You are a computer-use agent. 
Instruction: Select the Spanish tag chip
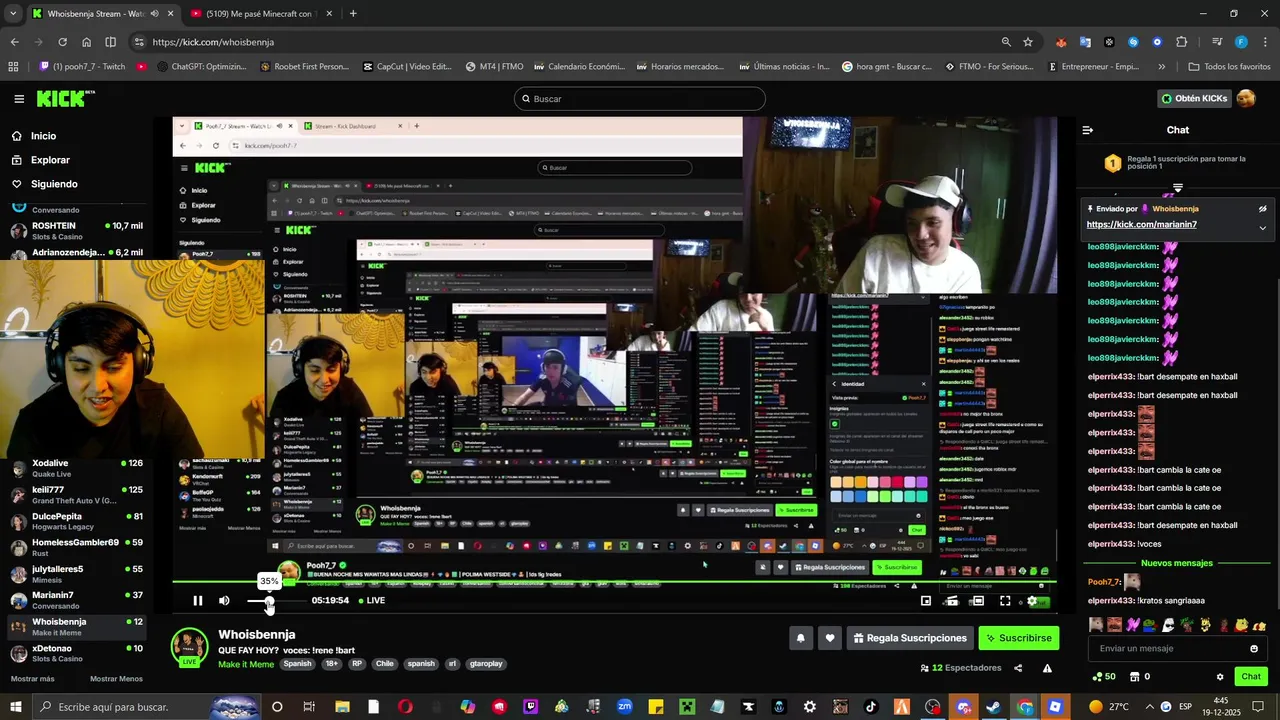(297, 664)
